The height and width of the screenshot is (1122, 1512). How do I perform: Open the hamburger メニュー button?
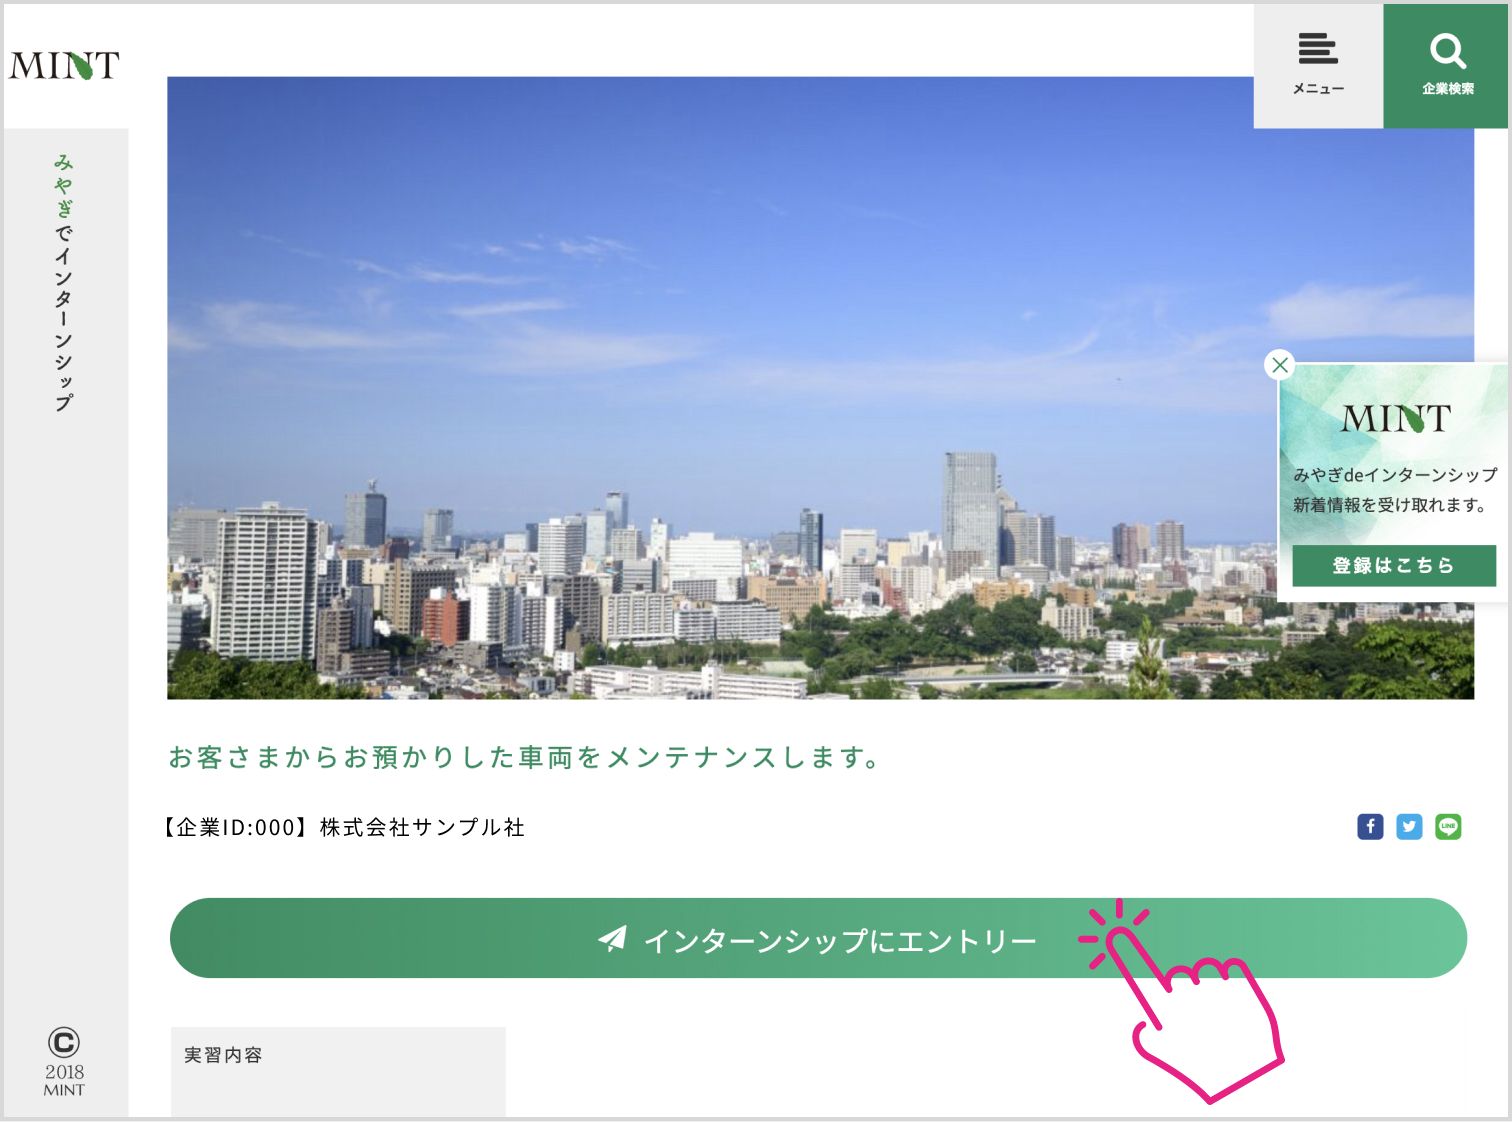tap(1318, 66)
